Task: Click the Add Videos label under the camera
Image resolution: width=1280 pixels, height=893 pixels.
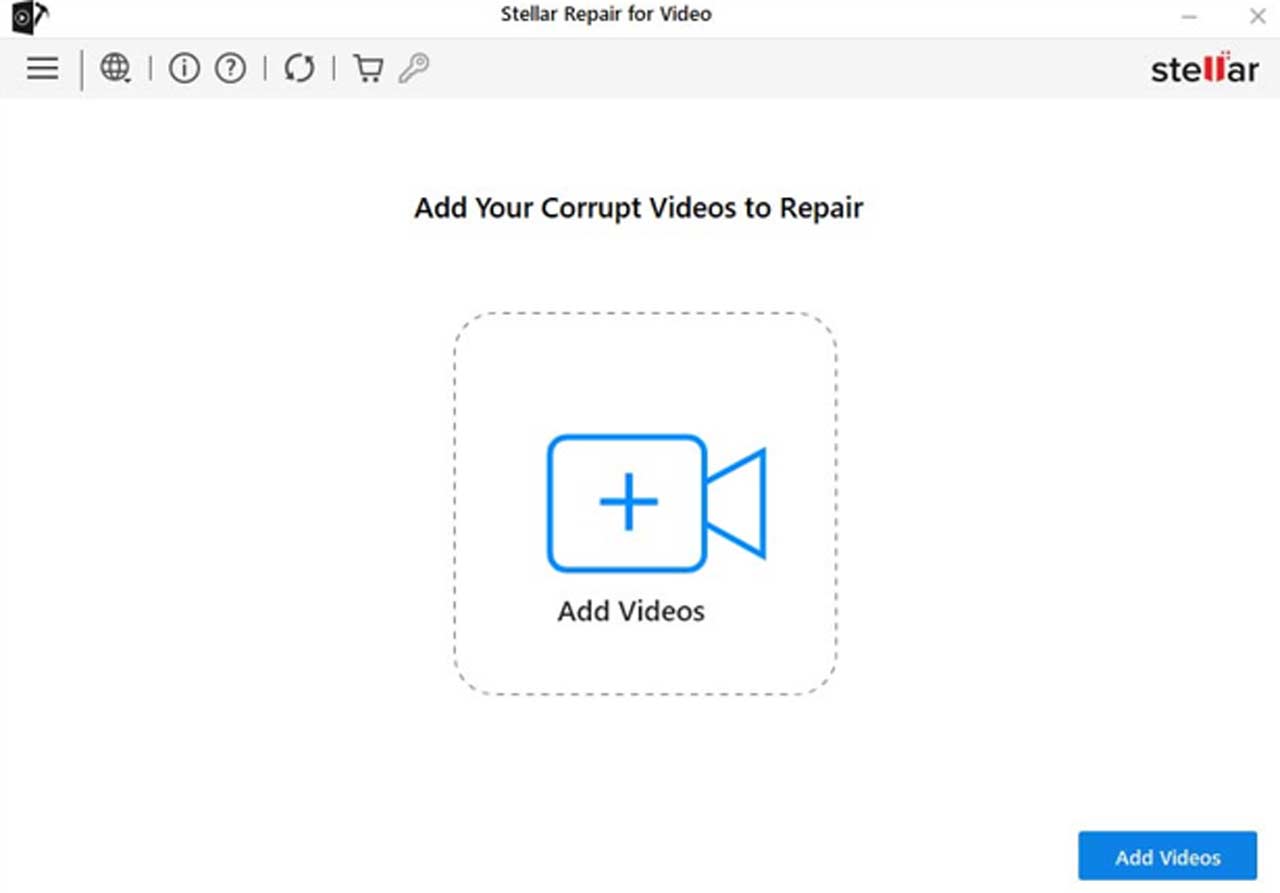Action: pos(631,611)
